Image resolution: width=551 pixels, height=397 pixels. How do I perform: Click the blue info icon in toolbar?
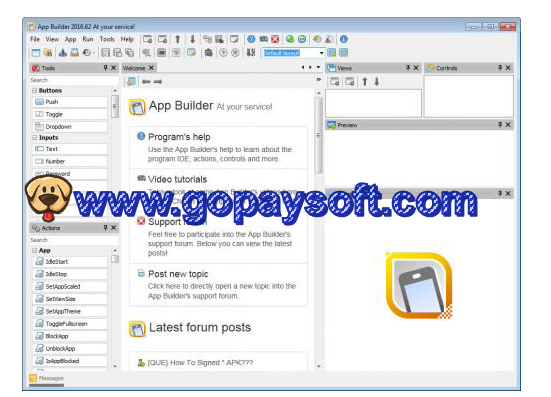[344, 39]
